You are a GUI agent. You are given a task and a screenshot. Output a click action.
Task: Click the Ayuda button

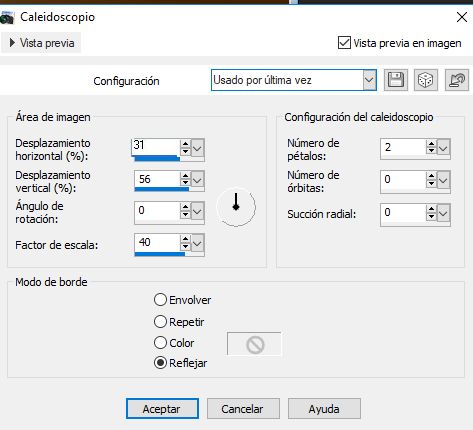tap(324, 409)
